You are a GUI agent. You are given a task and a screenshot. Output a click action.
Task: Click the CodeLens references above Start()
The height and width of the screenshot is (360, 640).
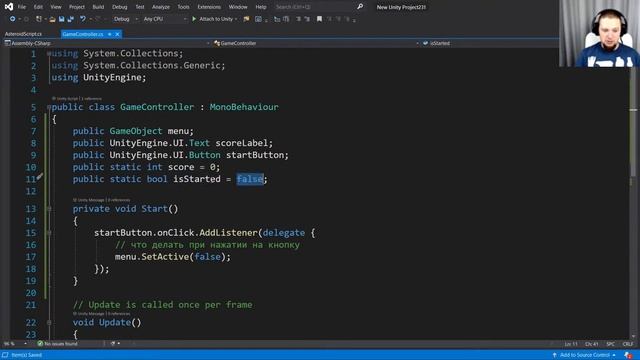coord(119,200)
